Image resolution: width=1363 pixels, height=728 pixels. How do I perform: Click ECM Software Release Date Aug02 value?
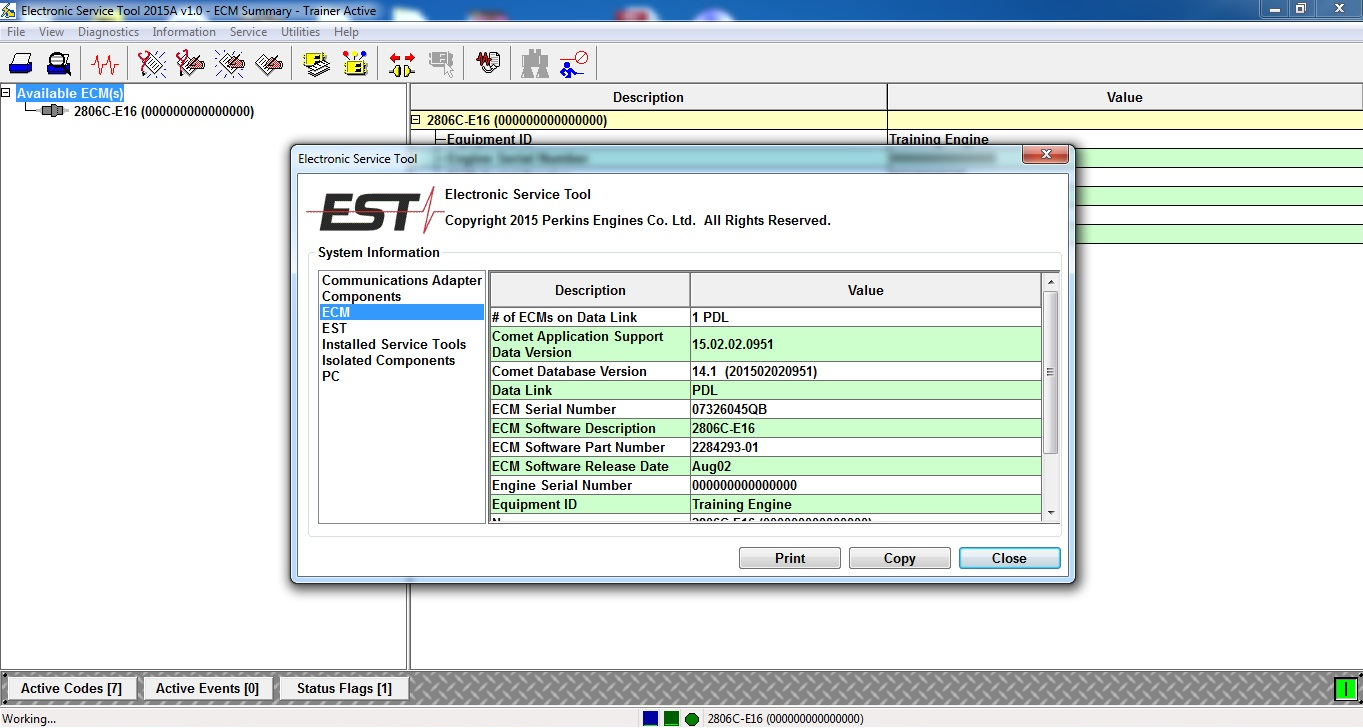coord(866,466)
